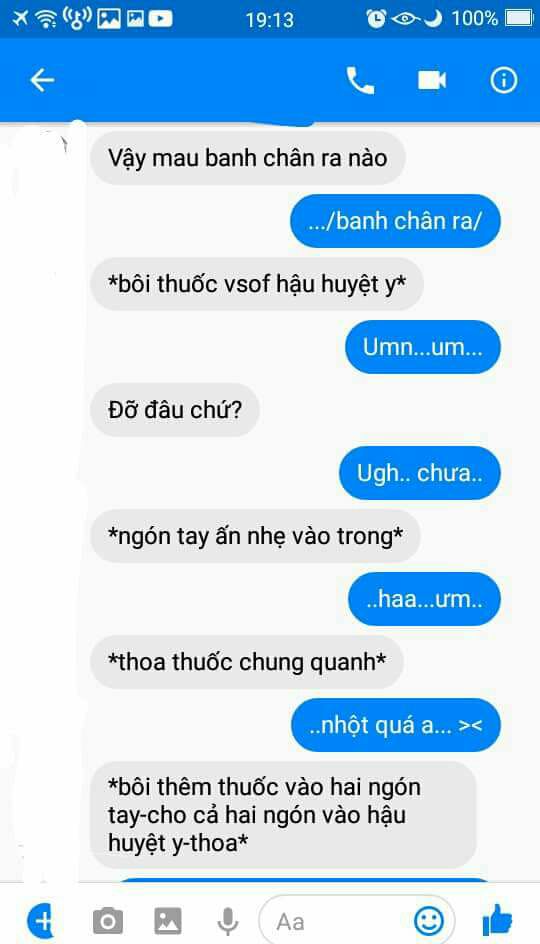Send a thumbs-up like
The width and height of the screenshot is (540, 944).
tap(497, 921)
